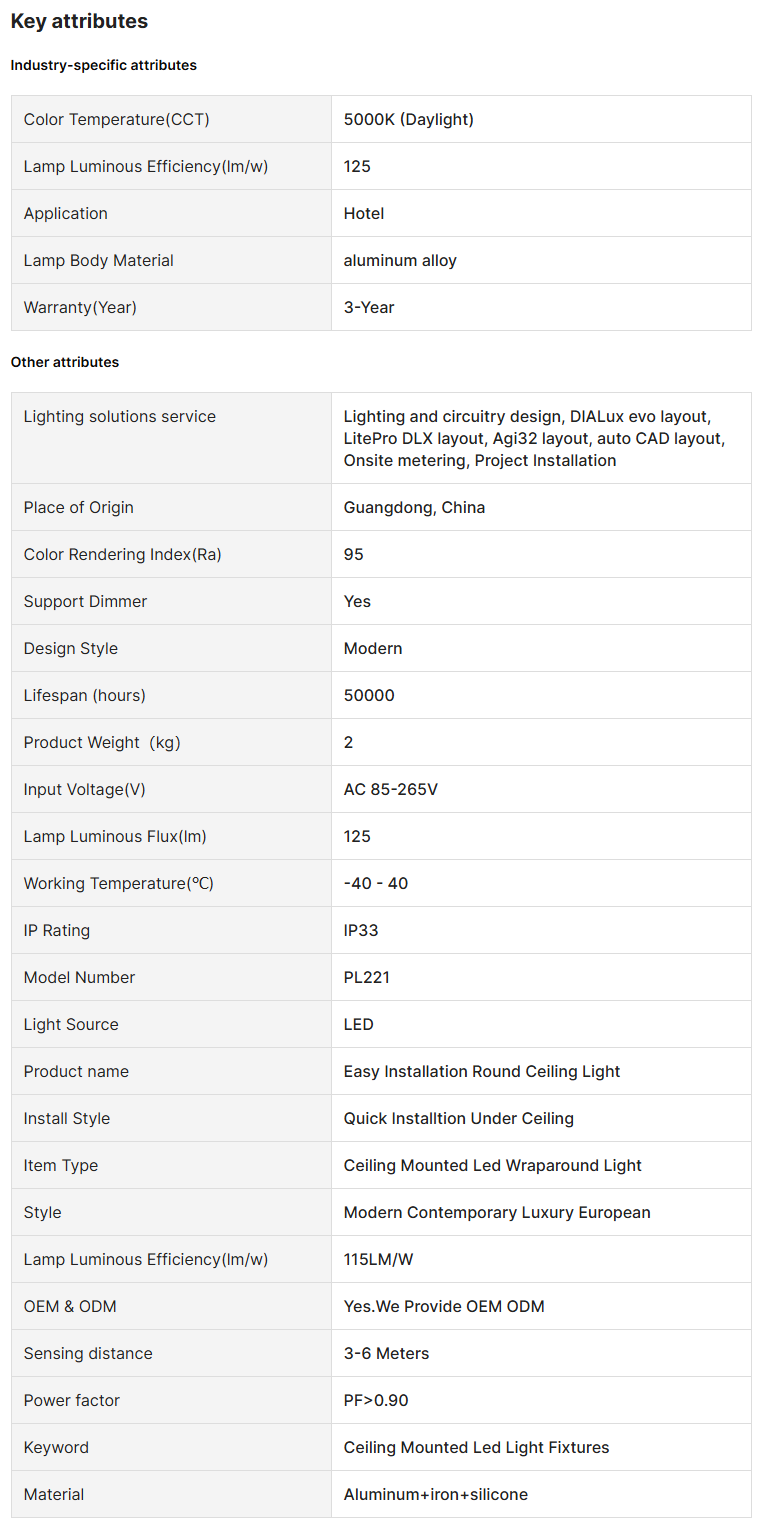Select Easy Installation Round Ceiling Light text
The image size is (768, 1526).
[482, 1071]
